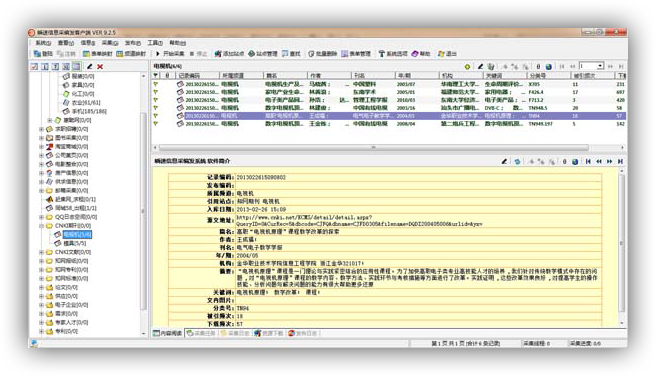Open the page number dropdown showing 1
This screenshot has width=656, height=376.
point(600,66)
